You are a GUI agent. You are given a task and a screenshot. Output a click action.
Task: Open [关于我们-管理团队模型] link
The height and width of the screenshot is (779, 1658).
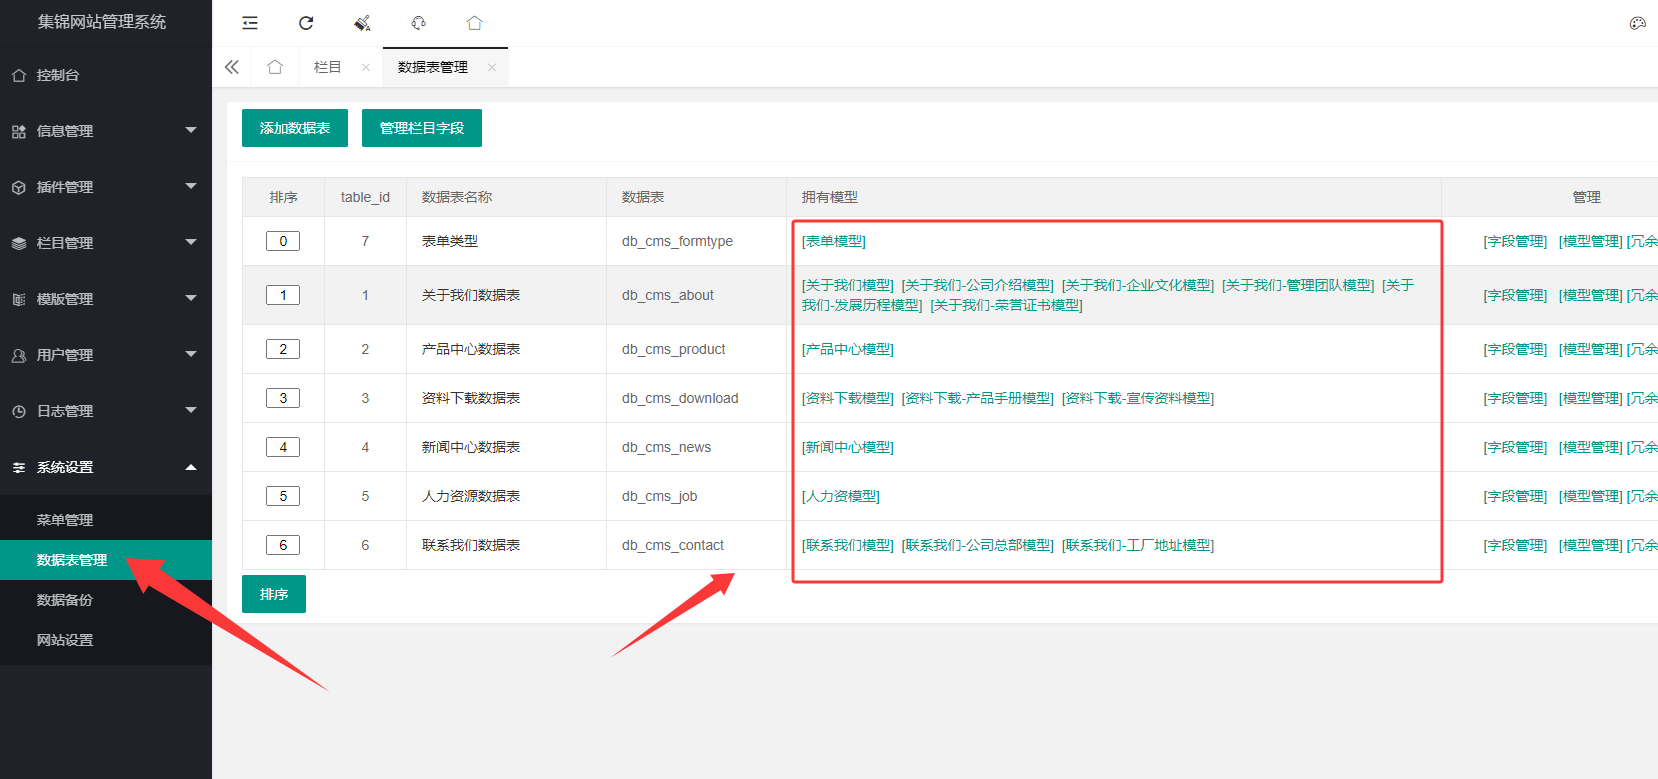coord(1298,285)
